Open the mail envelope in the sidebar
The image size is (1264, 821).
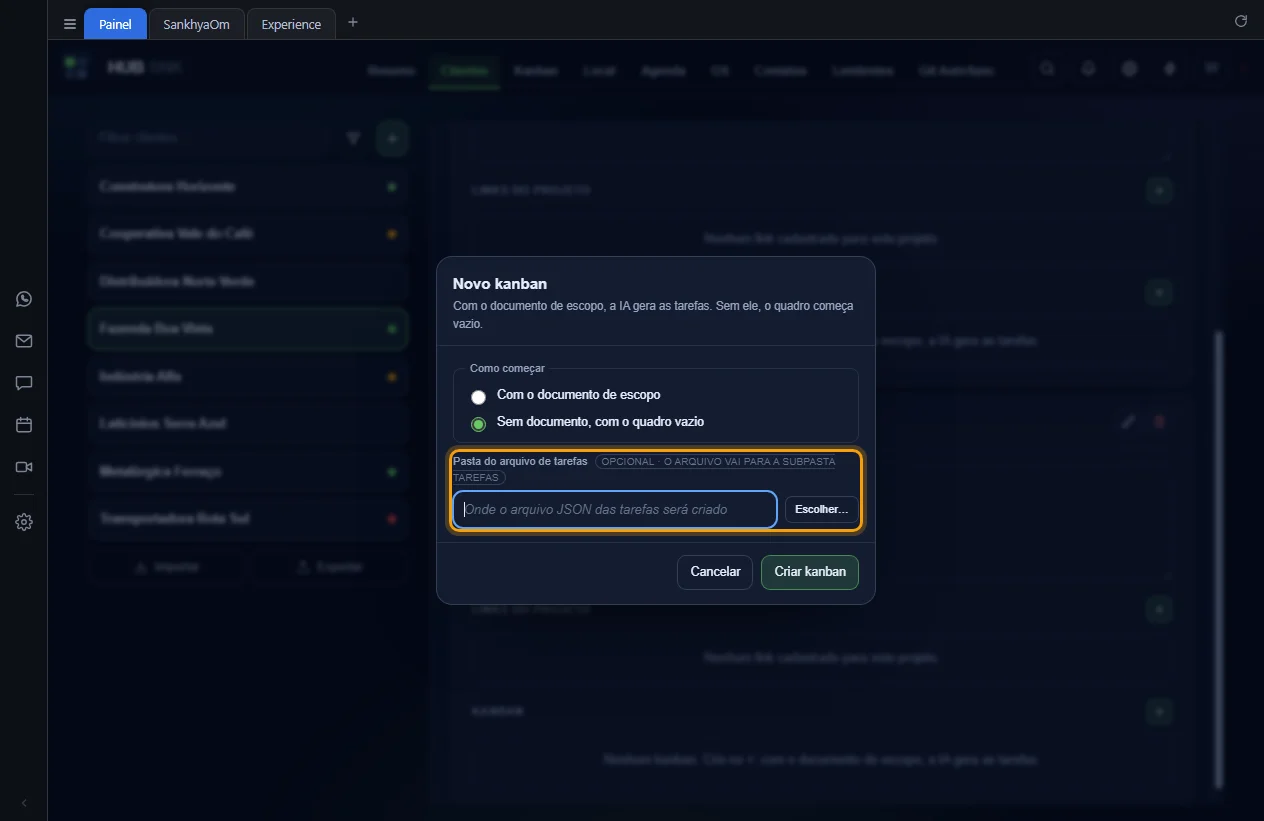pyautogui.click(x=24, y=341)
